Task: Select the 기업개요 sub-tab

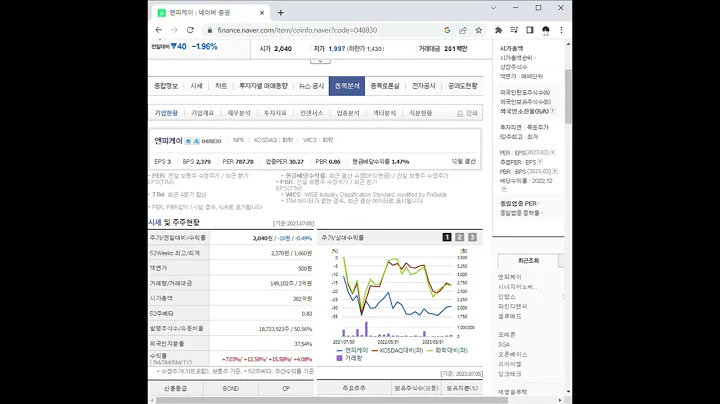Action: [202, 113]
